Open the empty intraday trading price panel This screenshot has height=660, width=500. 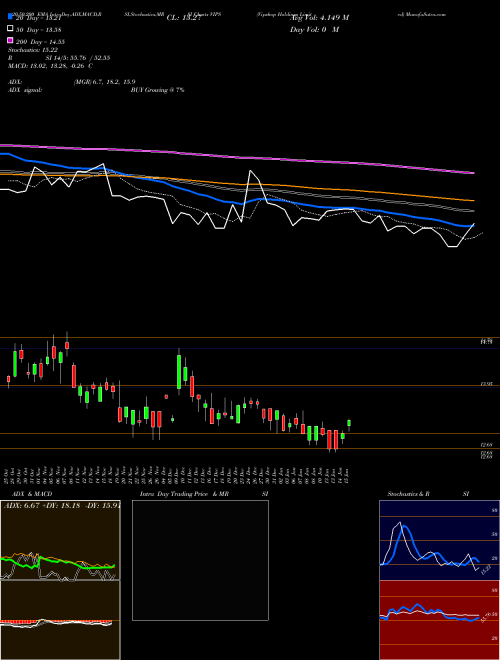pos(200,560)
